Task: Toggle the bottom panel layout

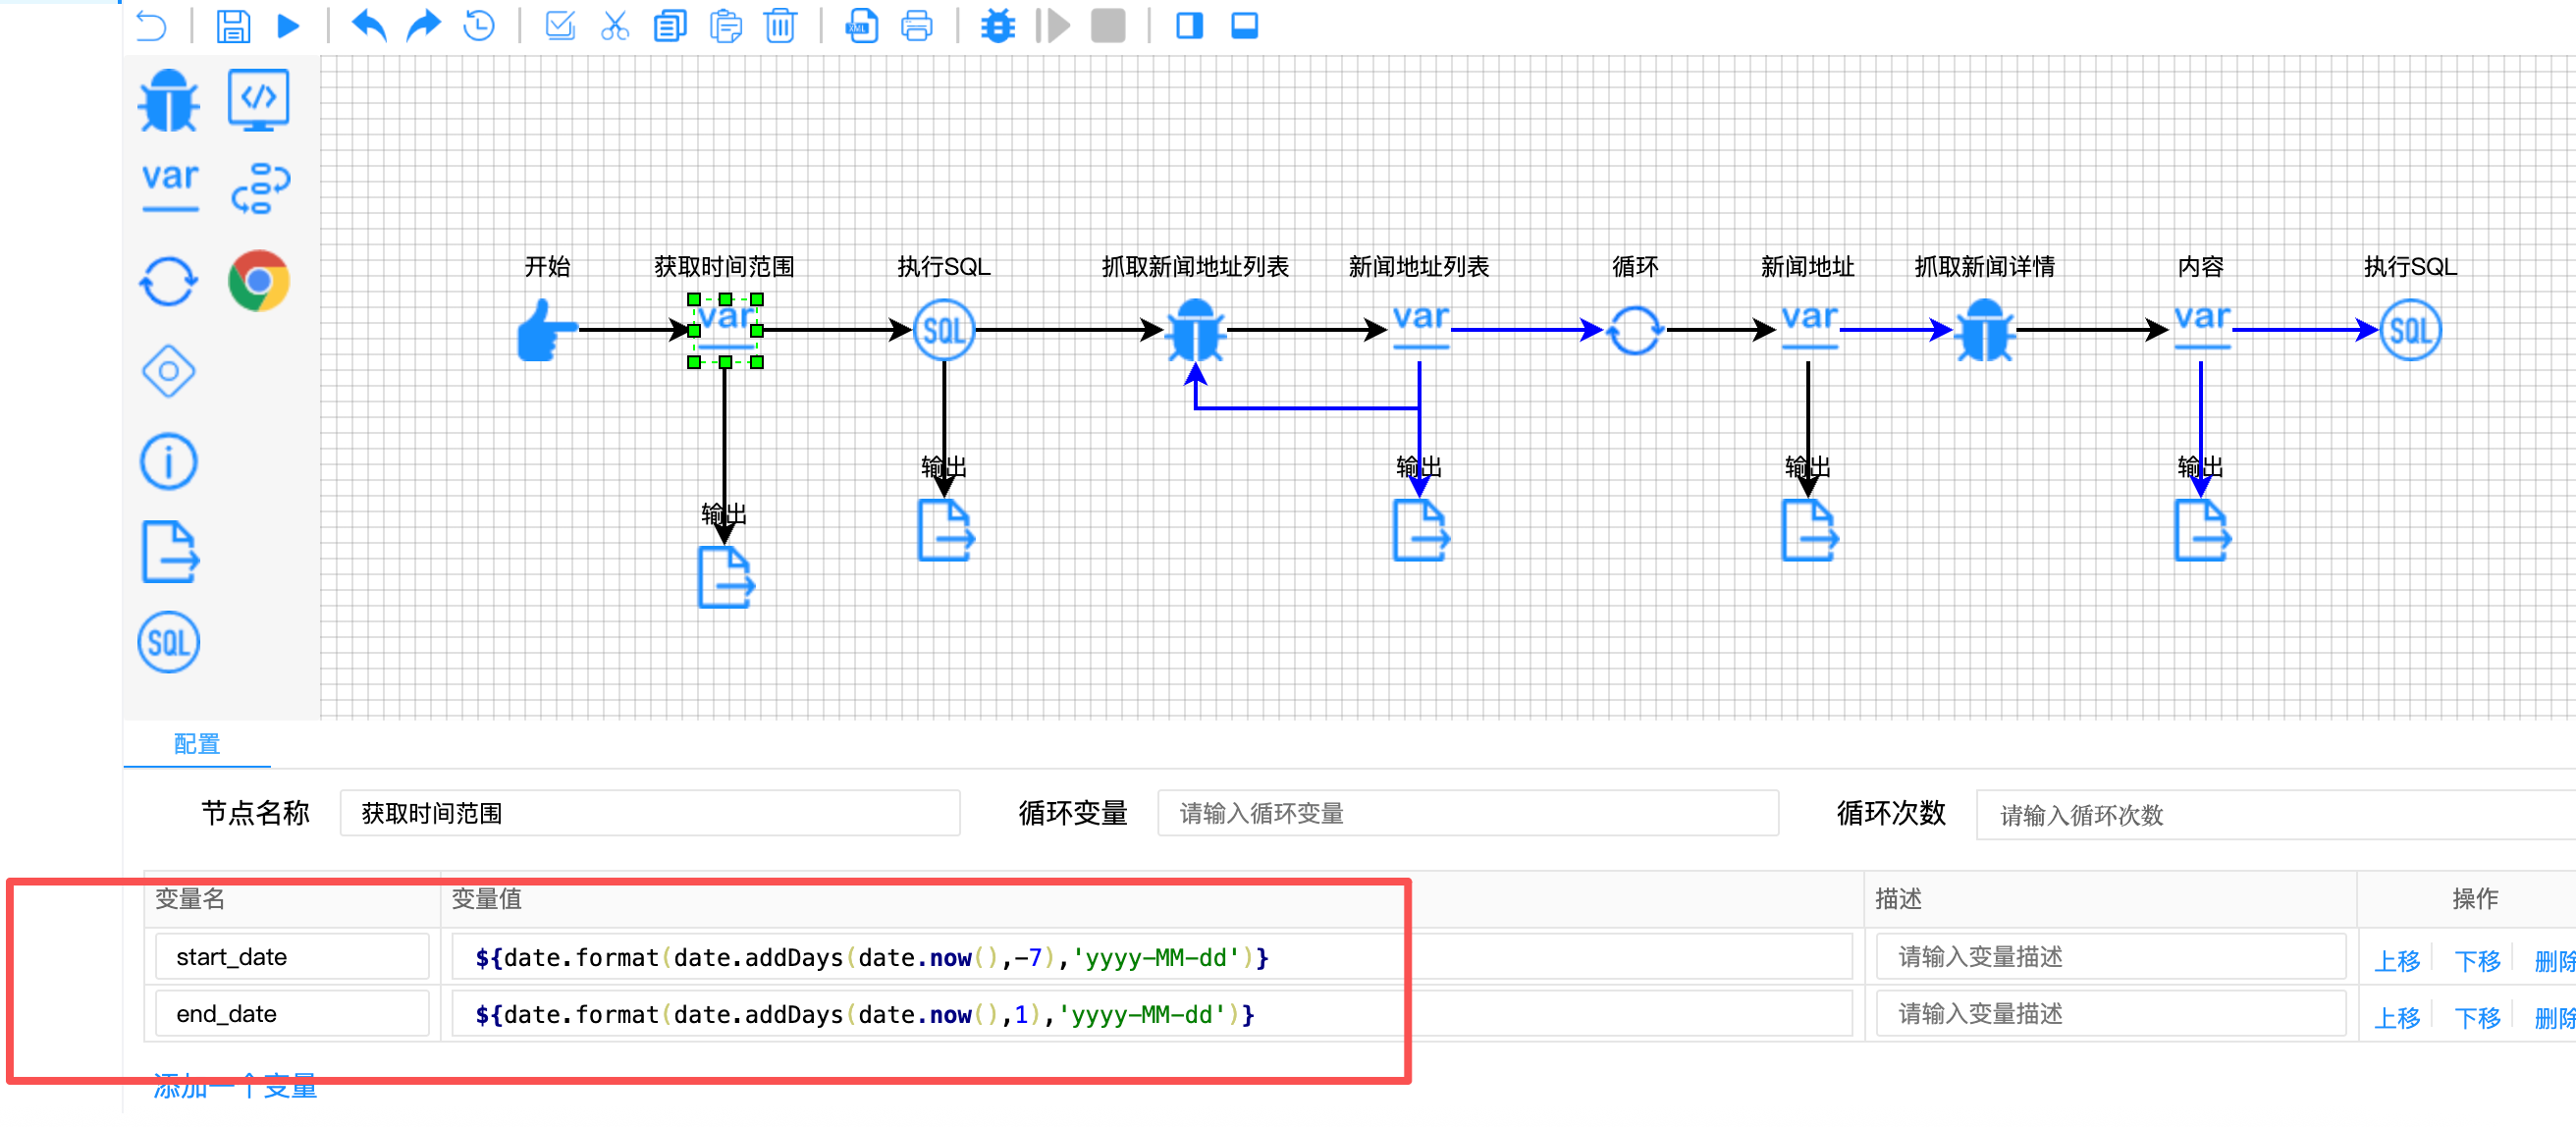Action: click(1244, 26)
